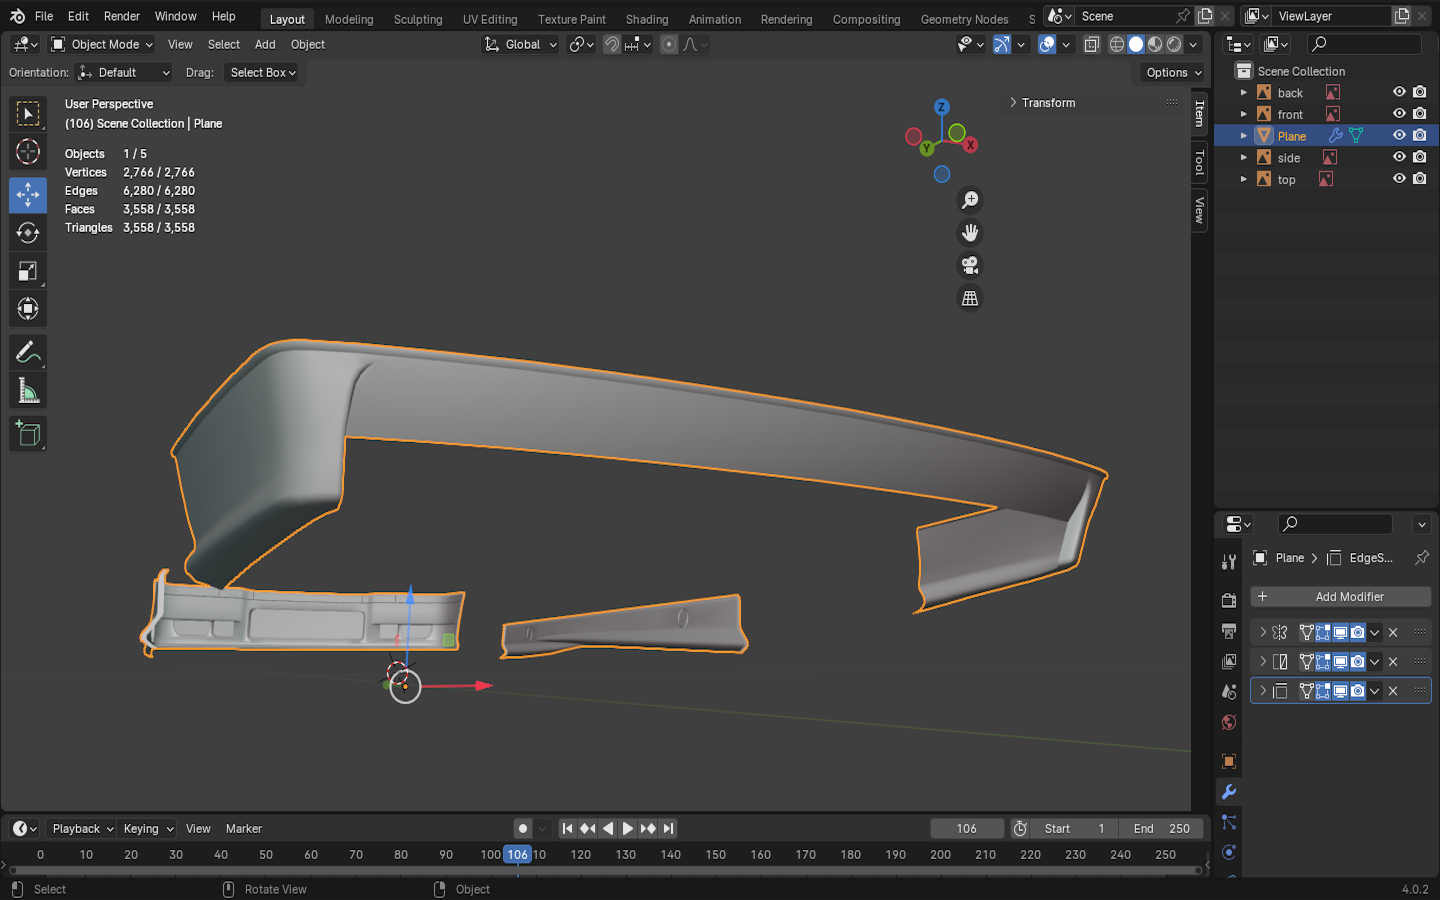Choose the Measure ruler tool
The image size is (1440, 900).
click(28, 391)
